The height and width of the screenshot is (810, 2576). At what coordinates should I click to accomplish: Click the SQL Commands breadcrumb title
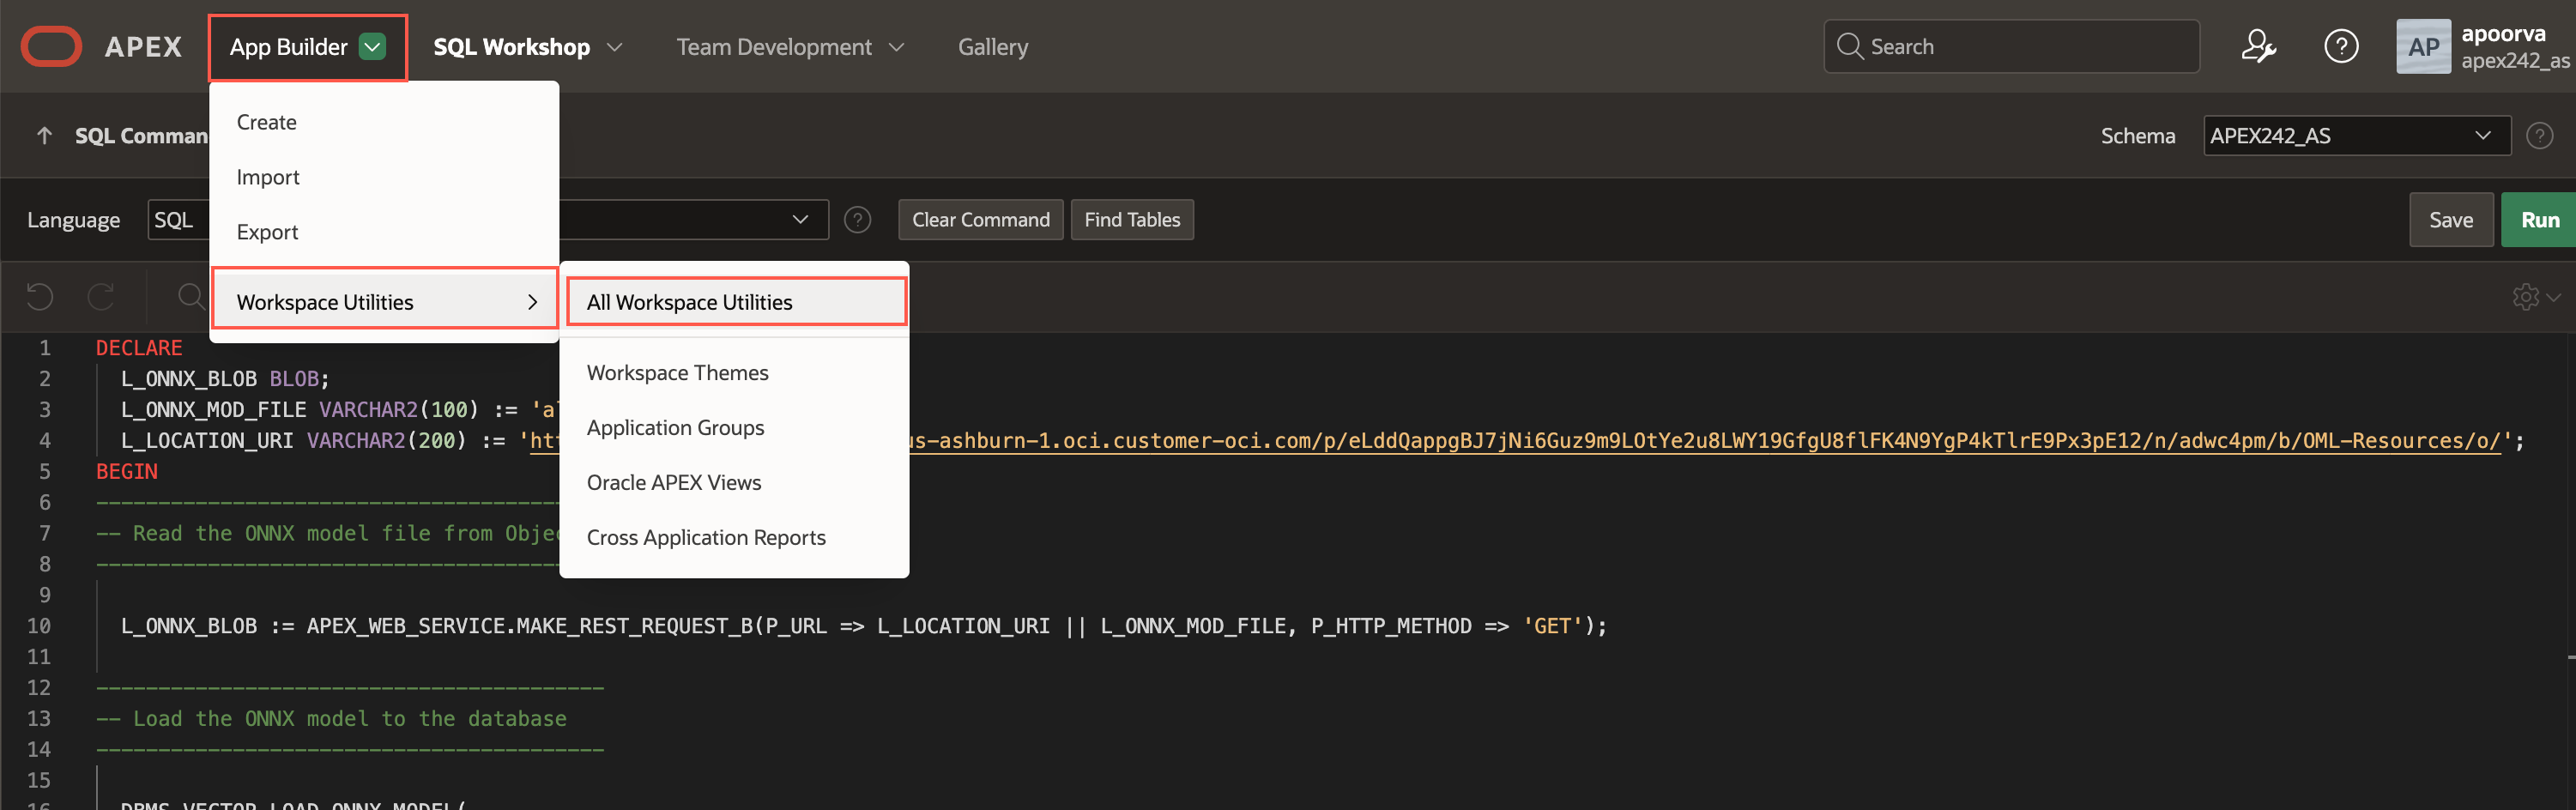tap(141, 136)
